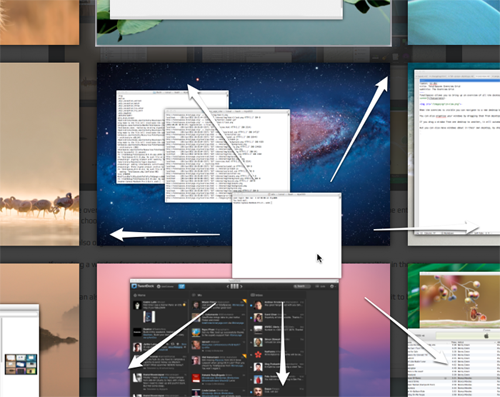Click the Me column header in TweetDeck
Image resolution: width=500 pixels, height=397 pixels.
pos(197,295)
